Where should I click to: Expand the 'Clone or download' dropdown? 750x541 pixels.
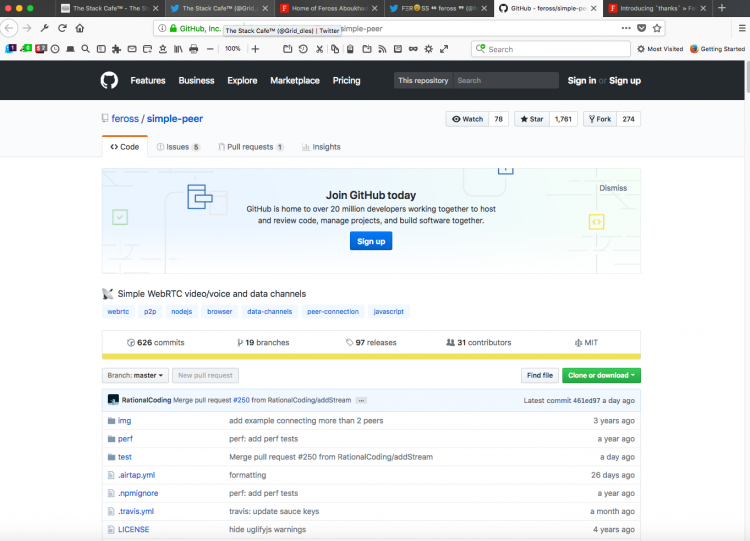click(x=601, y=375)
